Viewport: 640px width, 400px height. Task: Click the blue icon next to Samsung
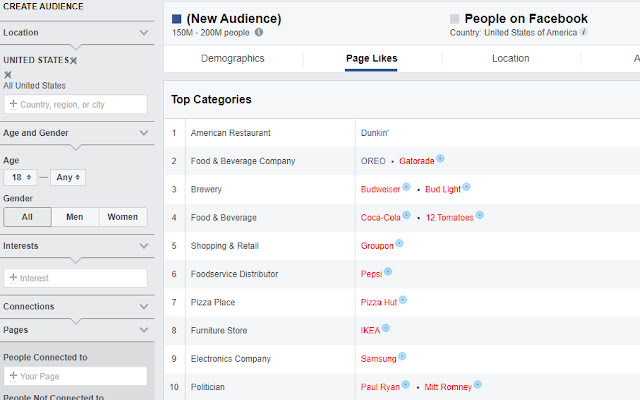point(402,356)
